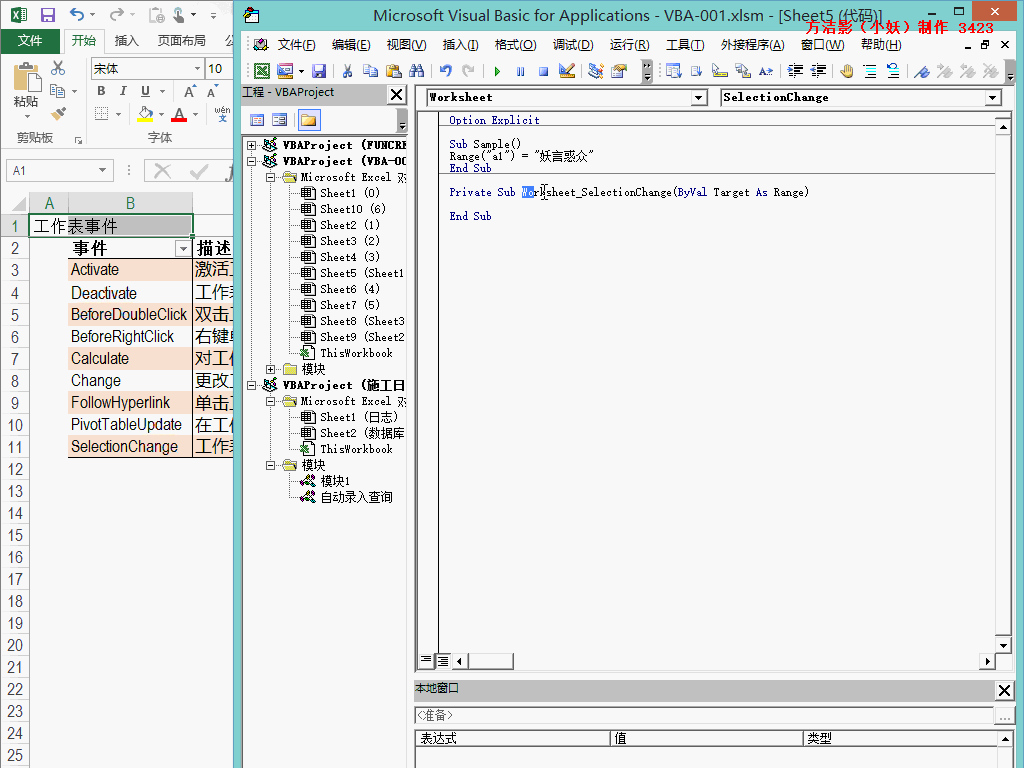Open the 编辑(E) menu
The image size is (1024, 768).
(x=351, y=44)
